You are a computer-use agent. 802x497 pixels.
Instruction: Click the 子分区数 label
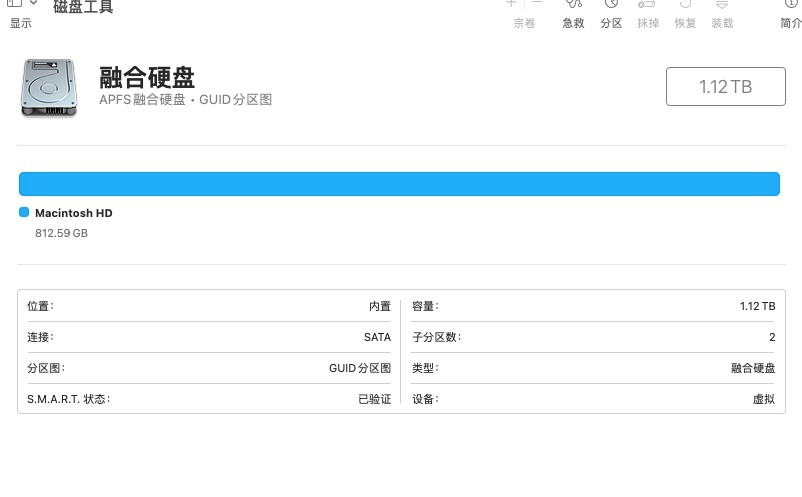tap(437, 337)
